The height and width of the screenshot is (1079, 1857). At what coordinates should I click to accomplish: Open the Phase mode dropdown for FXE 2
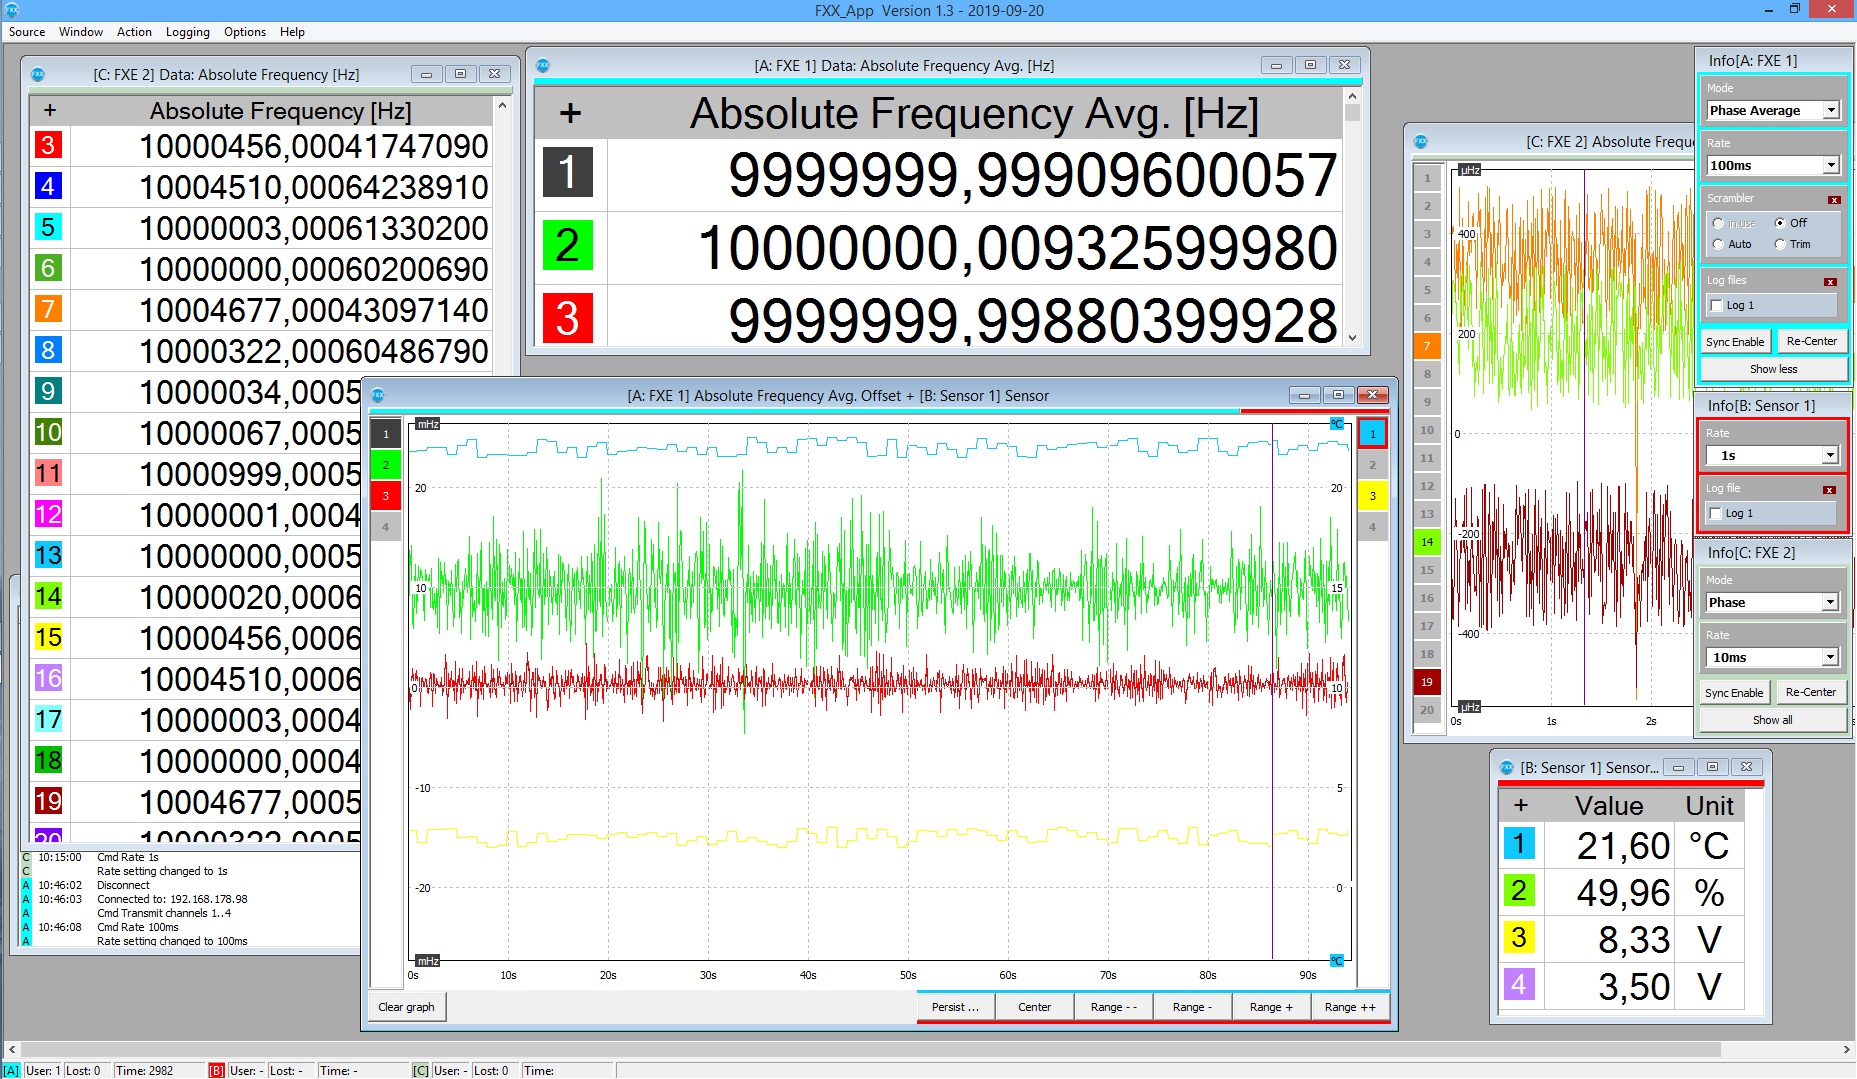coord(1772,603)
